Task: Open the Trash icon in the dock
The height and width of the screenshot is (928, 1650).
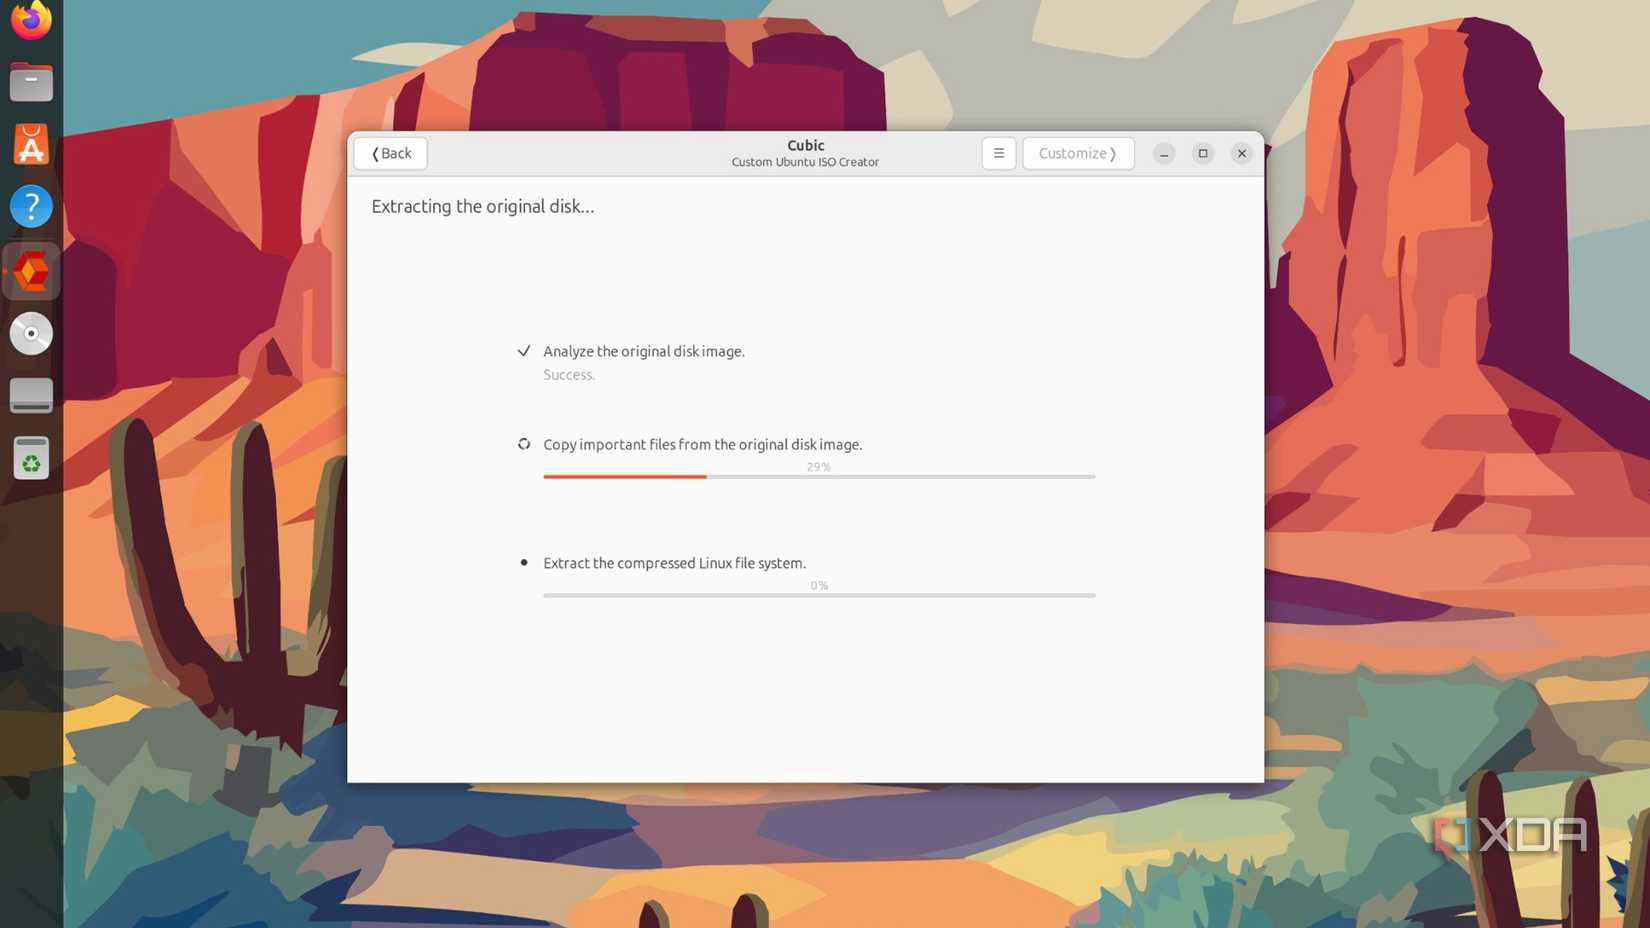Action: pos(30,458)
